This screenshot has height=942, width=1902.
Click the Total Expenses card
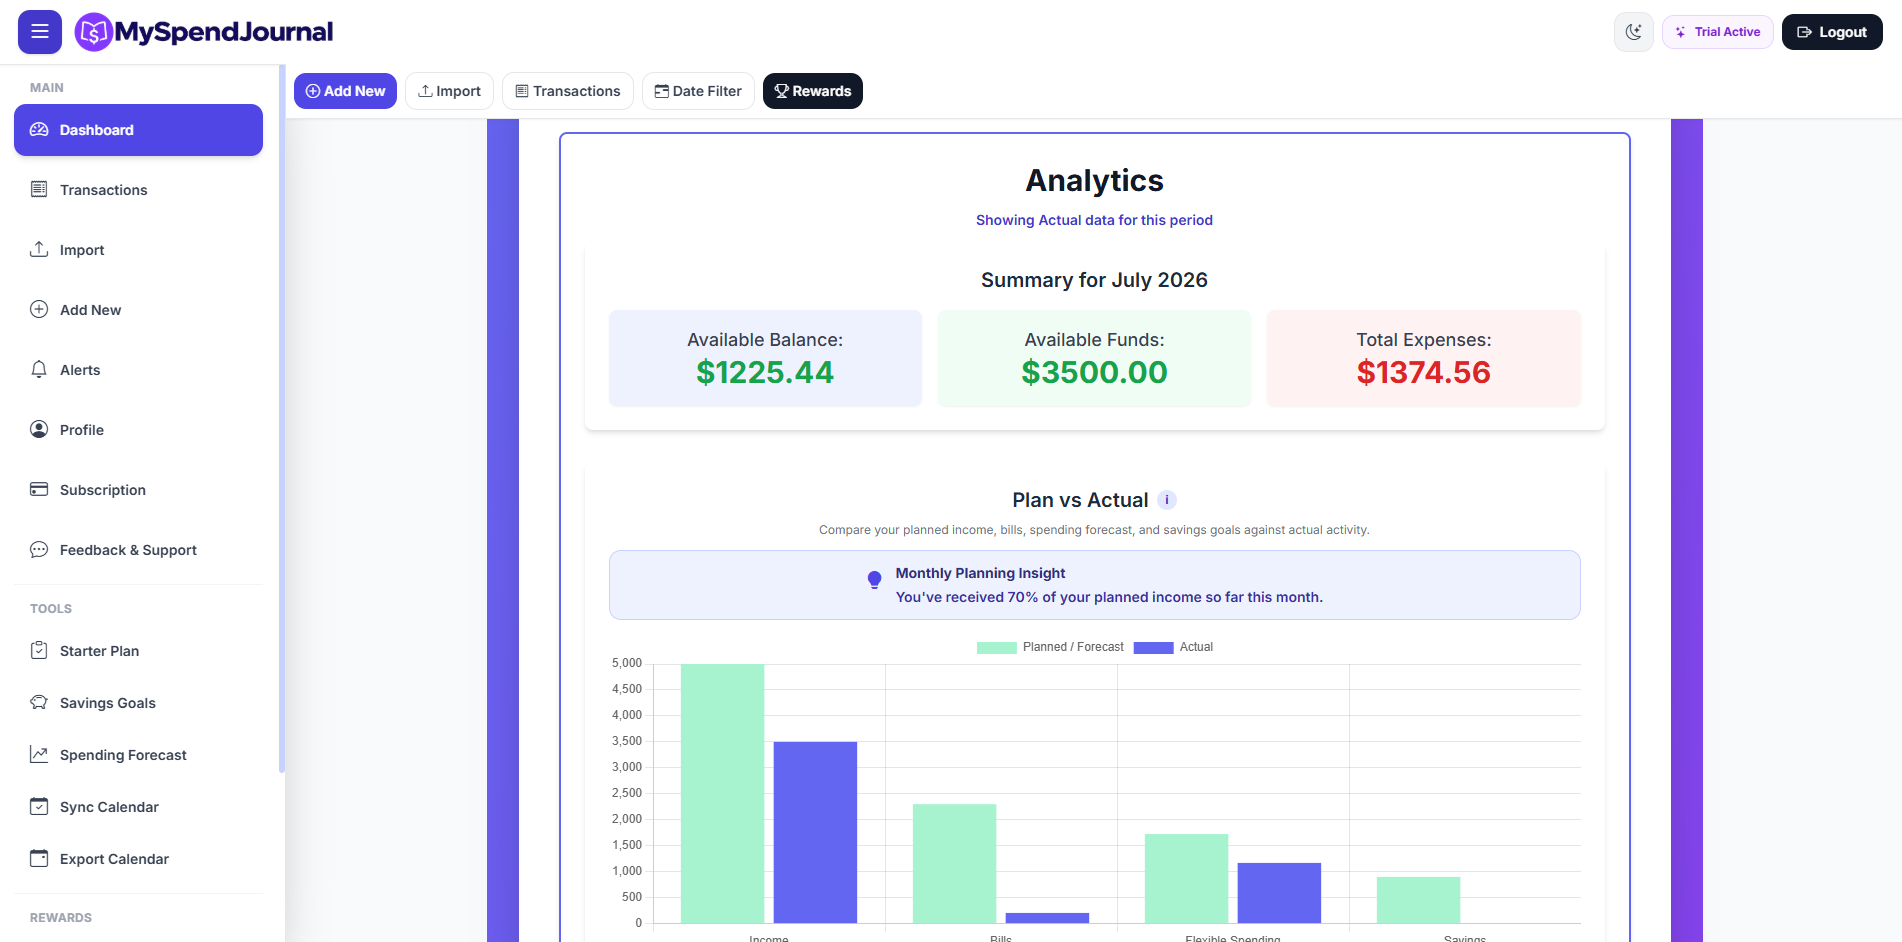pyautogui.click(x=1424, y=358)
